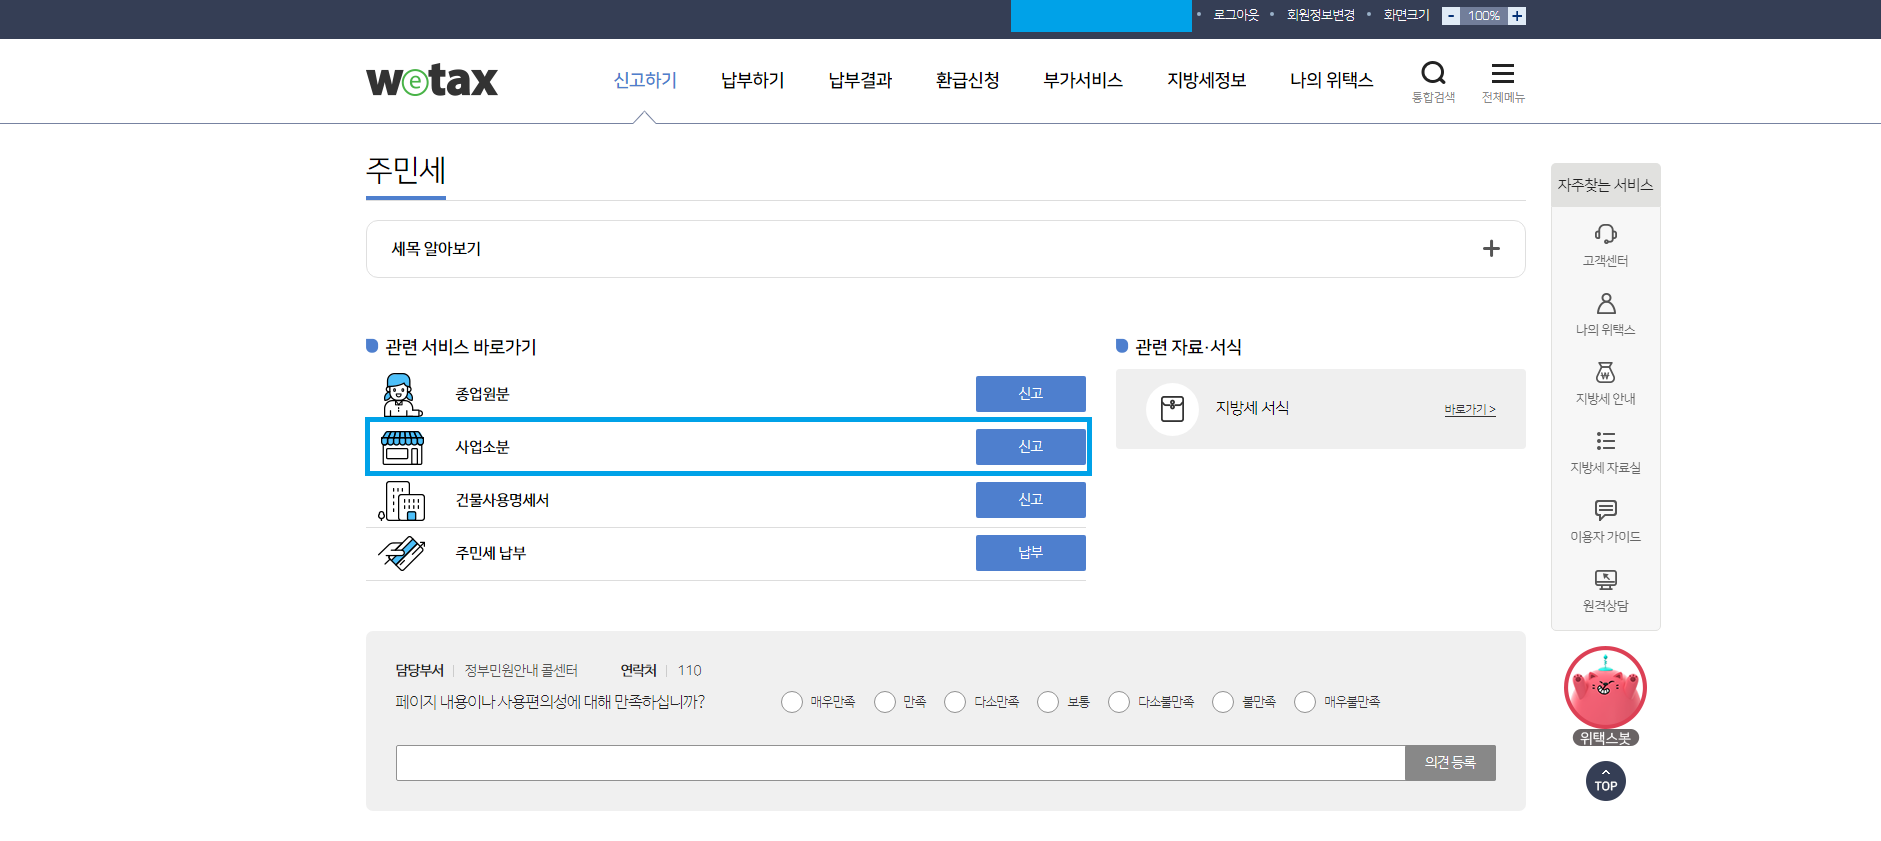
Task: Increase screen size with plus button
Action: point(1517,16)
